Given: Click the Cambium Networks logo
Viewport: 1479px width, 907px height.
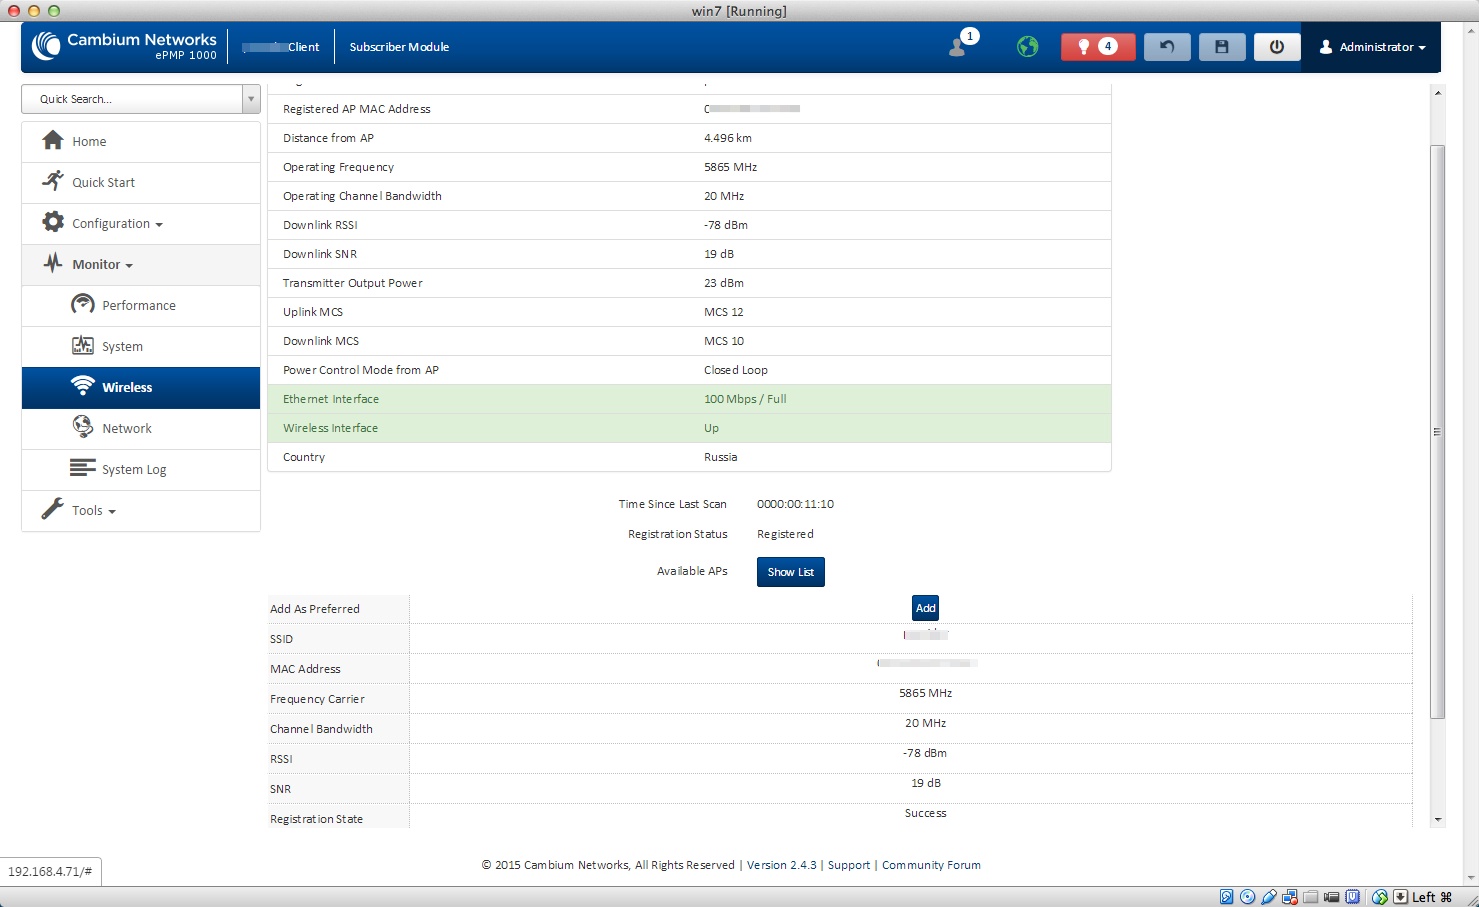Looking at the screenshot, I should [x=124, y=46].
